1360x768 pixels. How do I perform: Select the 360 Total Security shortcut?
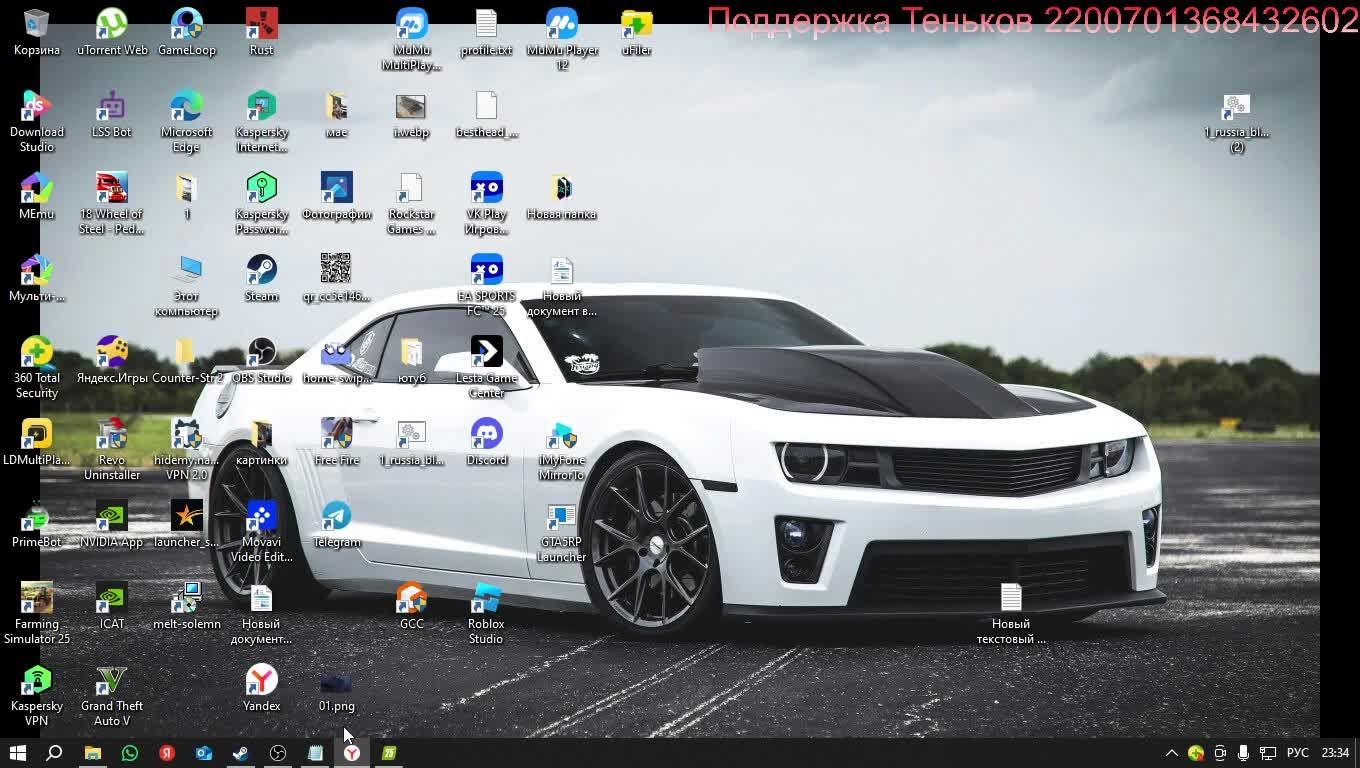[37, 368]
